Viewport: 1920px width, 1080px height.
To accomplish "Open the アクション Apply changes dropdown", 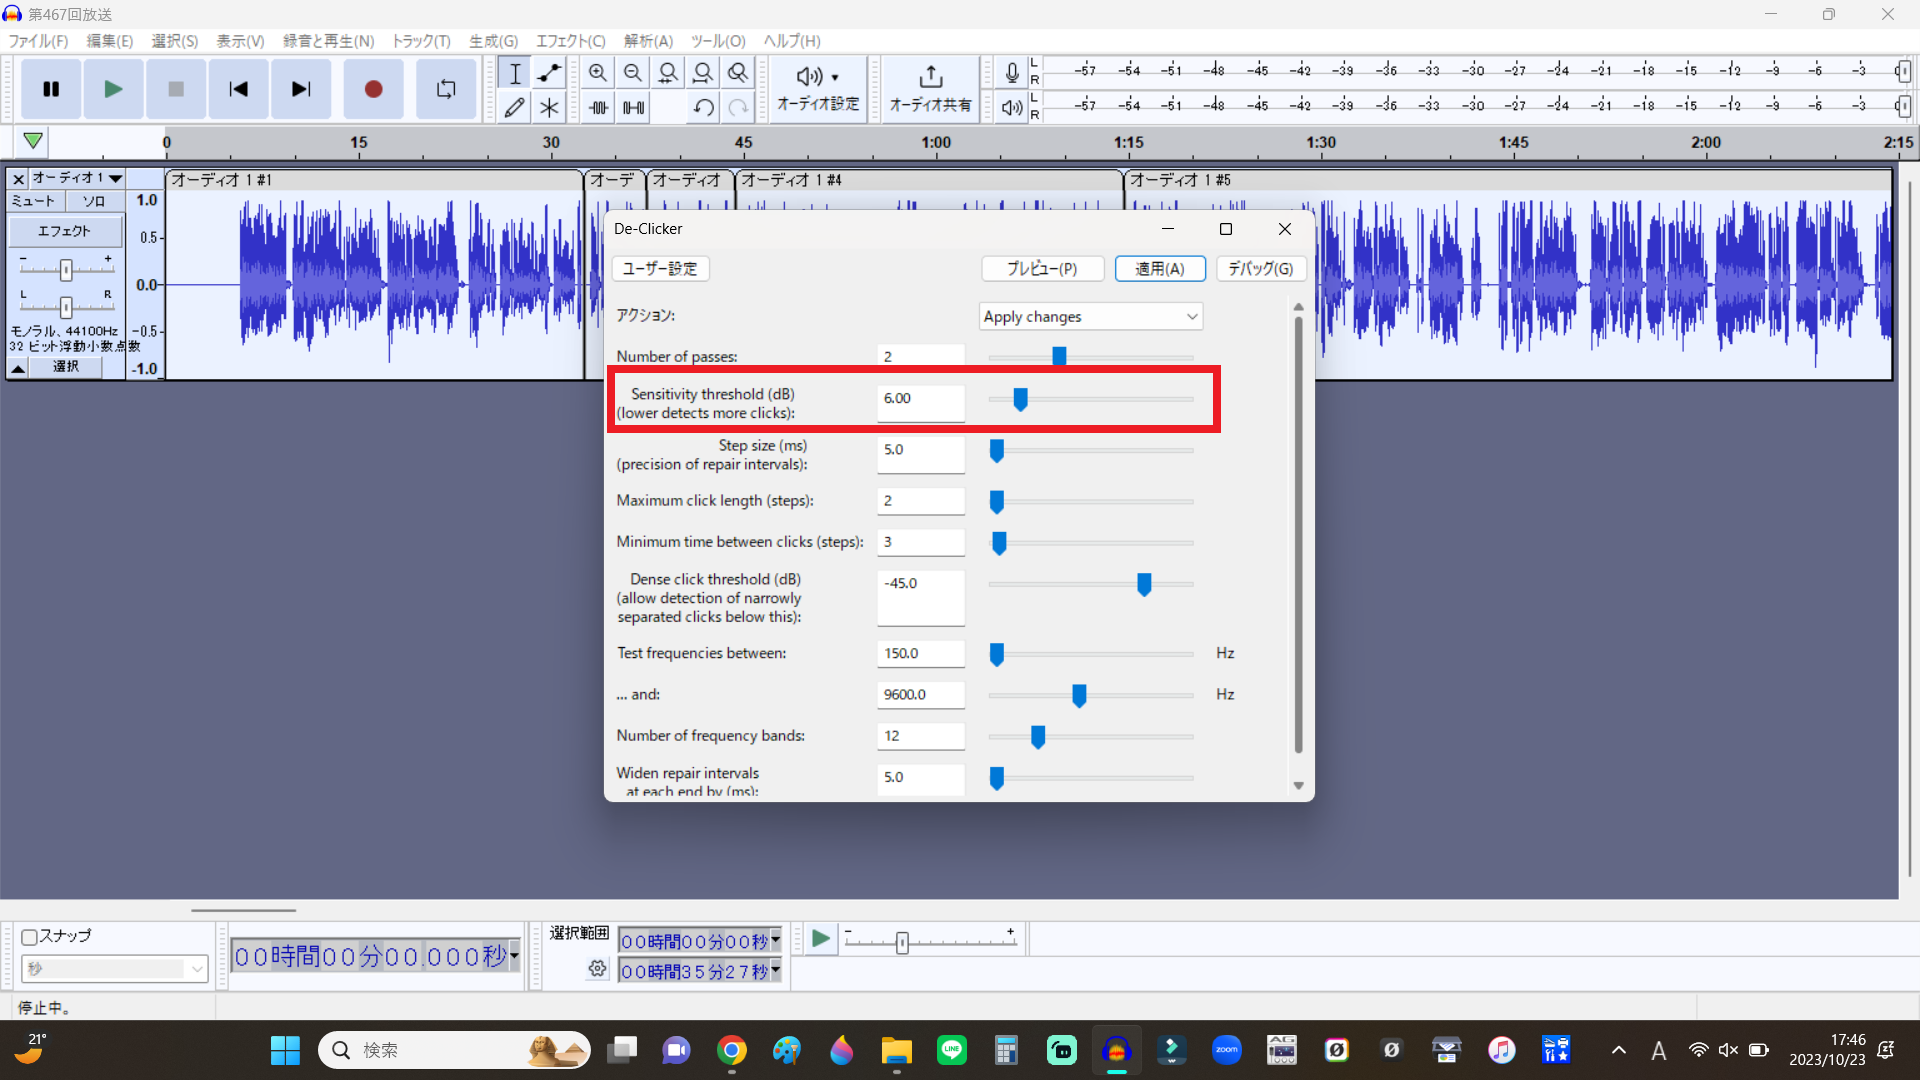I will pos(1090,316).
